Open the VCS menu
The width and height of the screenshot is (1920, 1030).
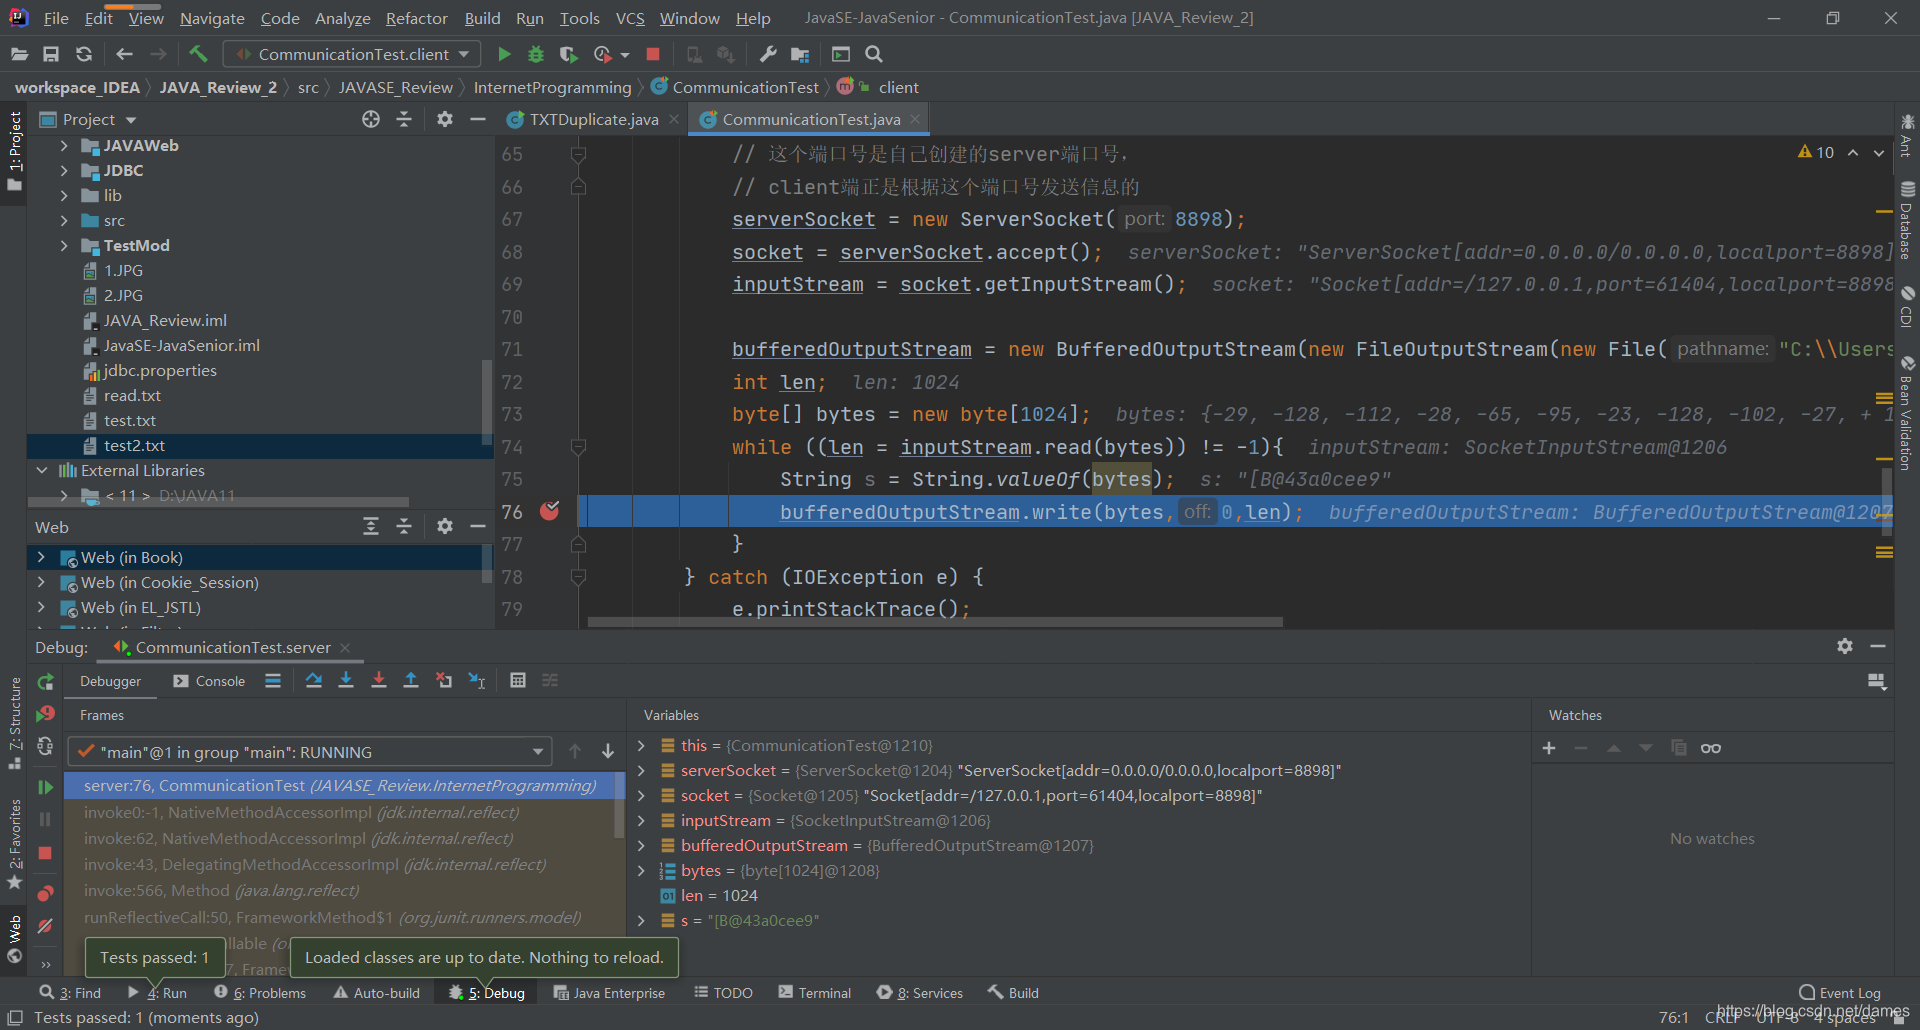pos(630,18)
